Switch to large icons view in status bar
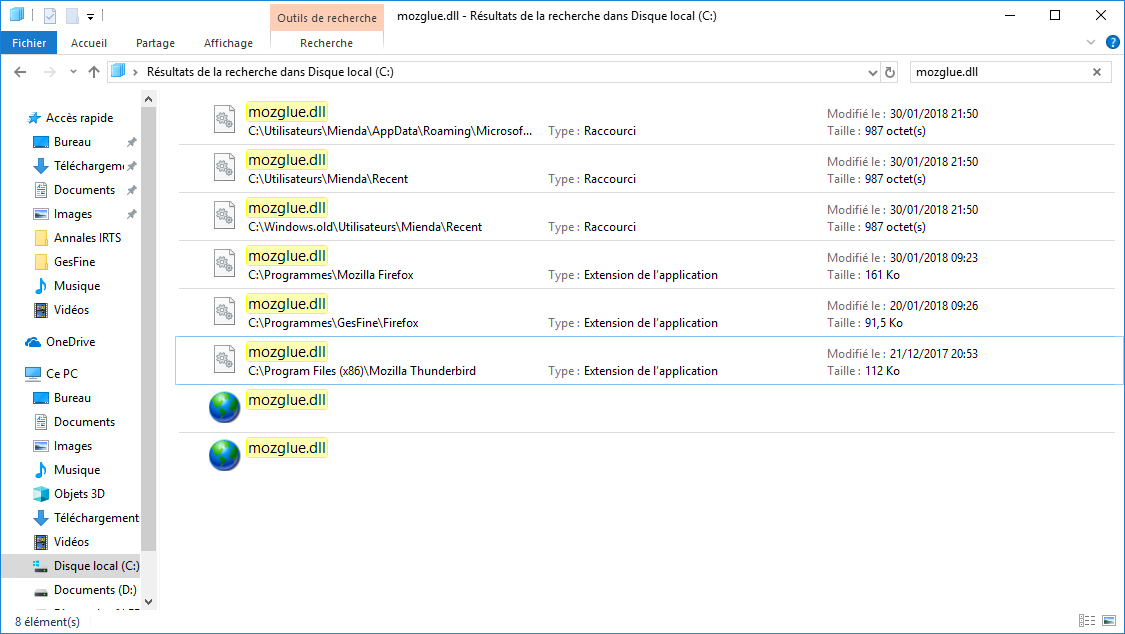Image resolution: width=1125 pixels, height=634 pixels. 1107,621
